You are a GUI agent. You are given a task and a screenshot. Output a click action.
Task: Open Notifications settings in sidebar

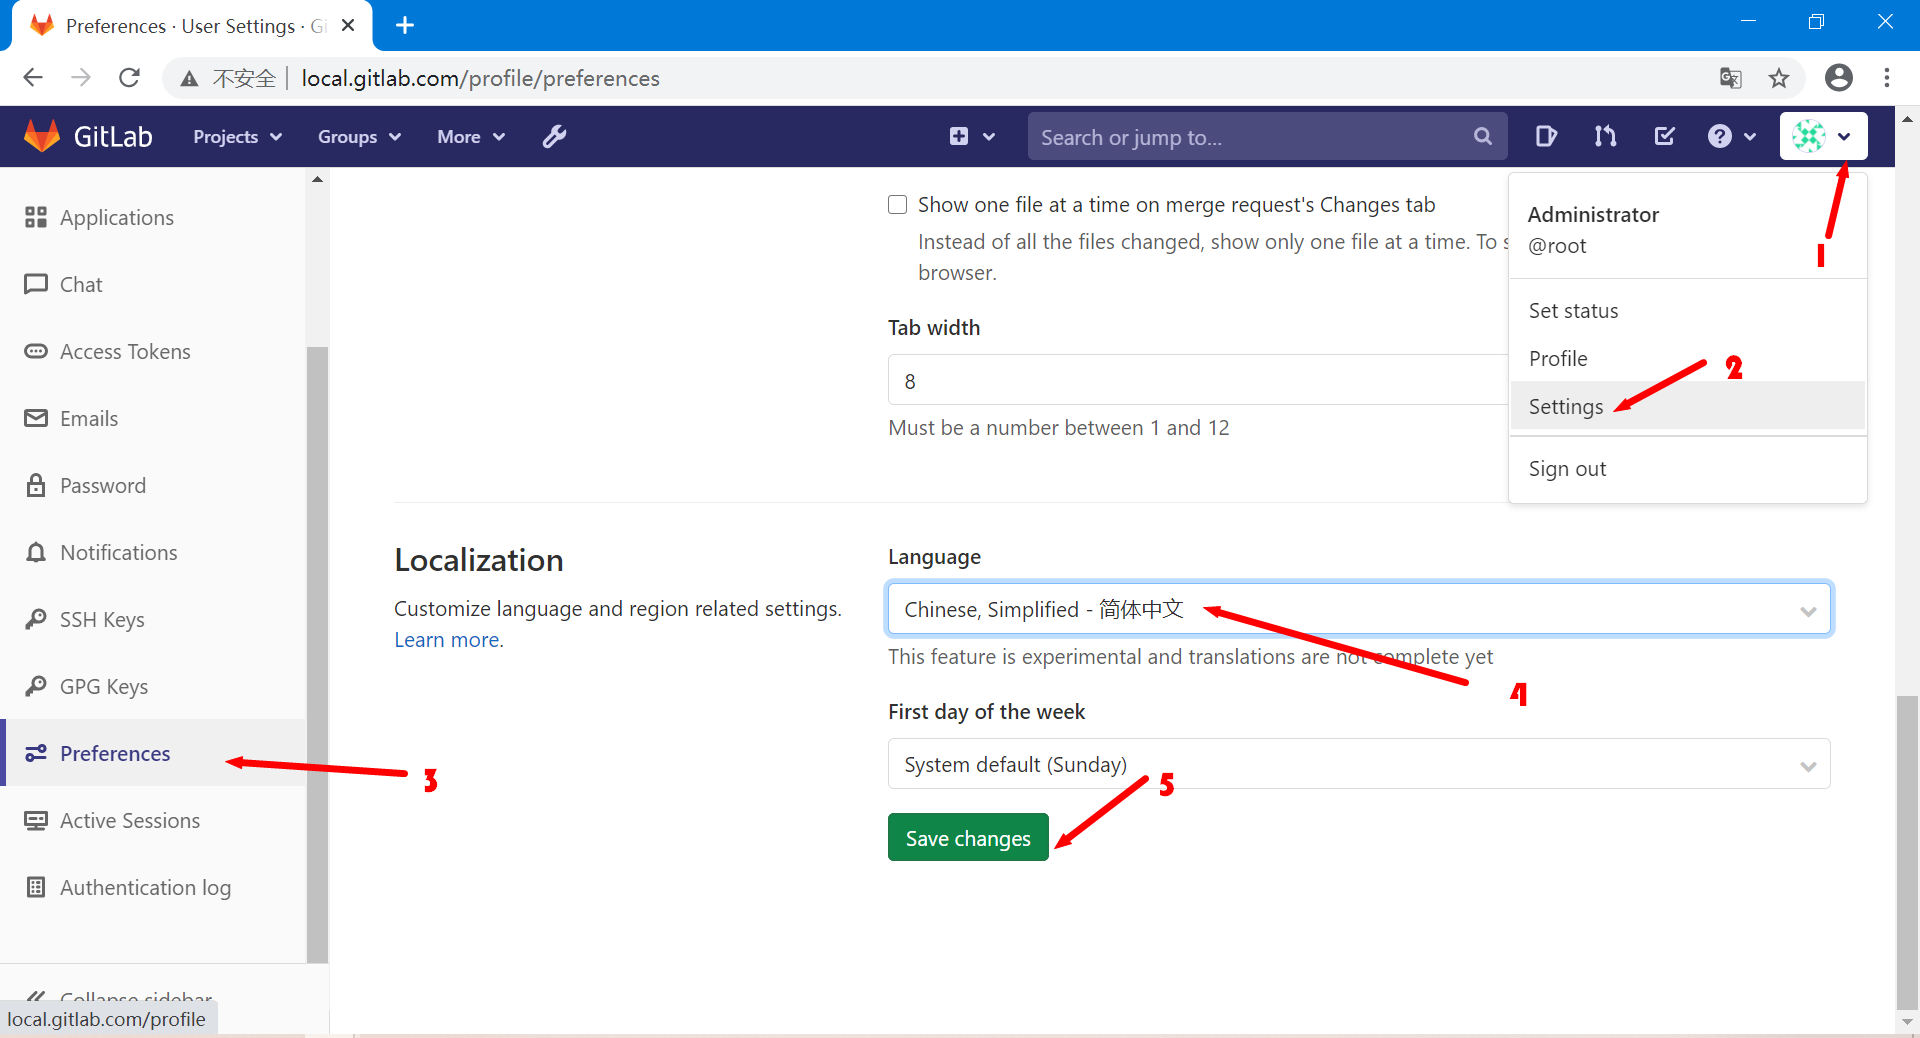(119, 552)
